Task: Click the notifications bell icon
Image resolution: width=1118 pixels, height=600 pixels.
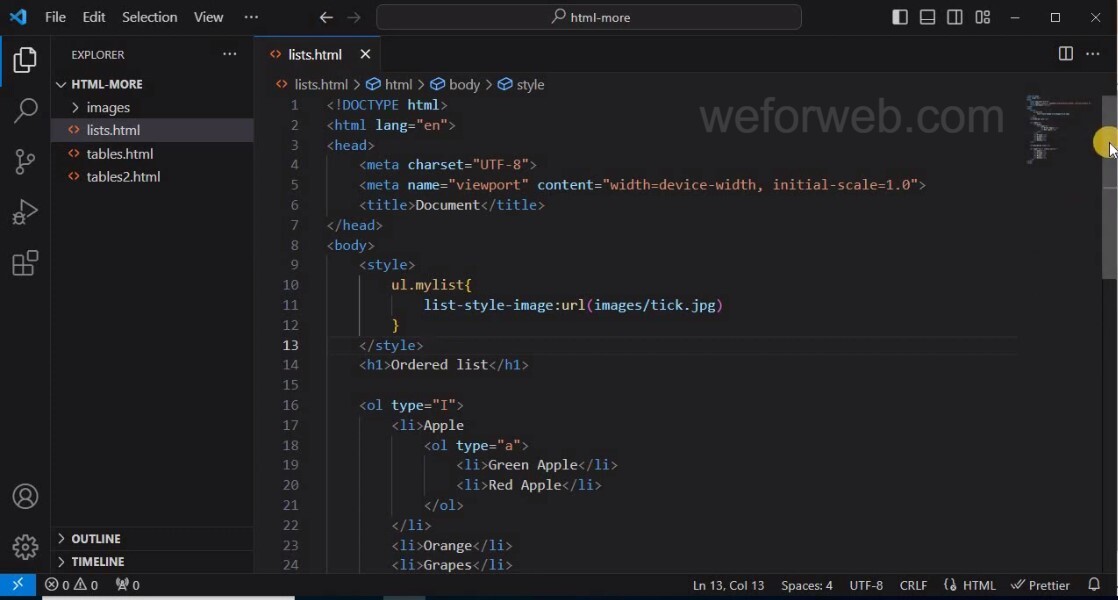Action: click(1093, 584)
